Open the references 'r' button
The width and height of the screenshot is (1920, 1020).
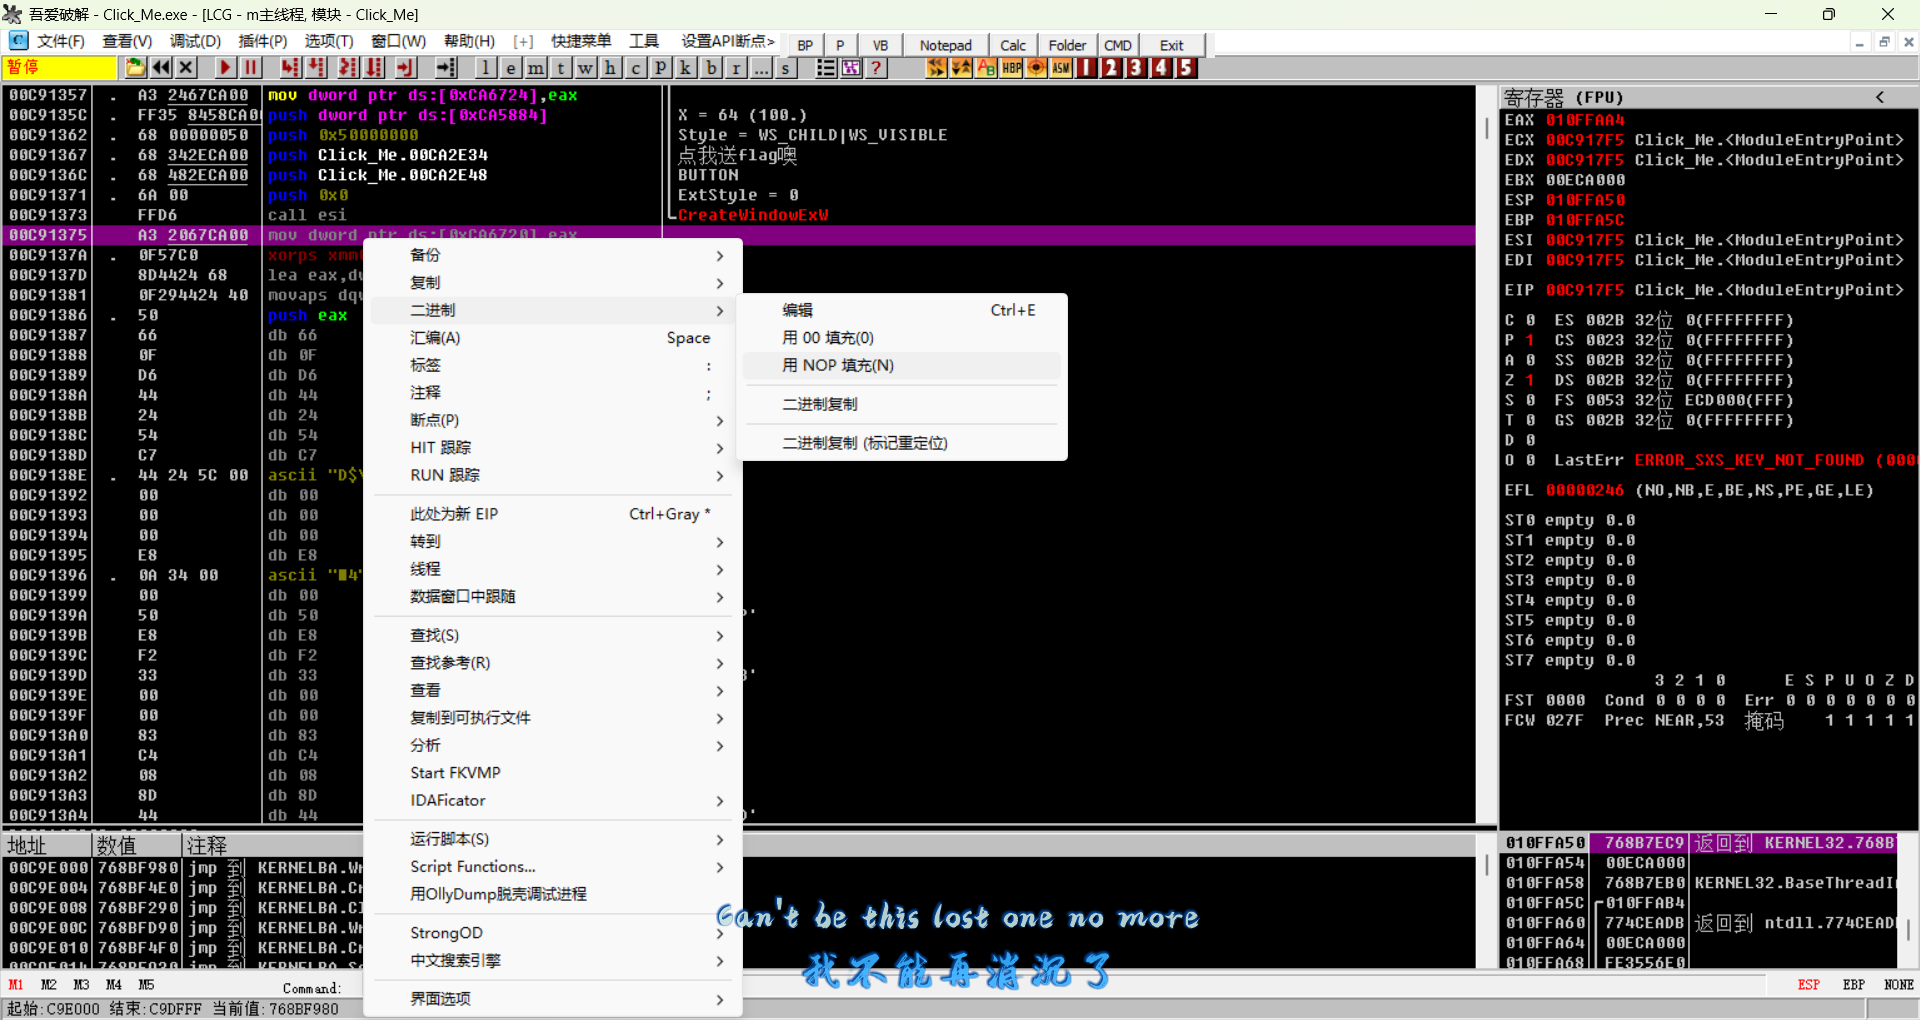click(x=736, y=67)
